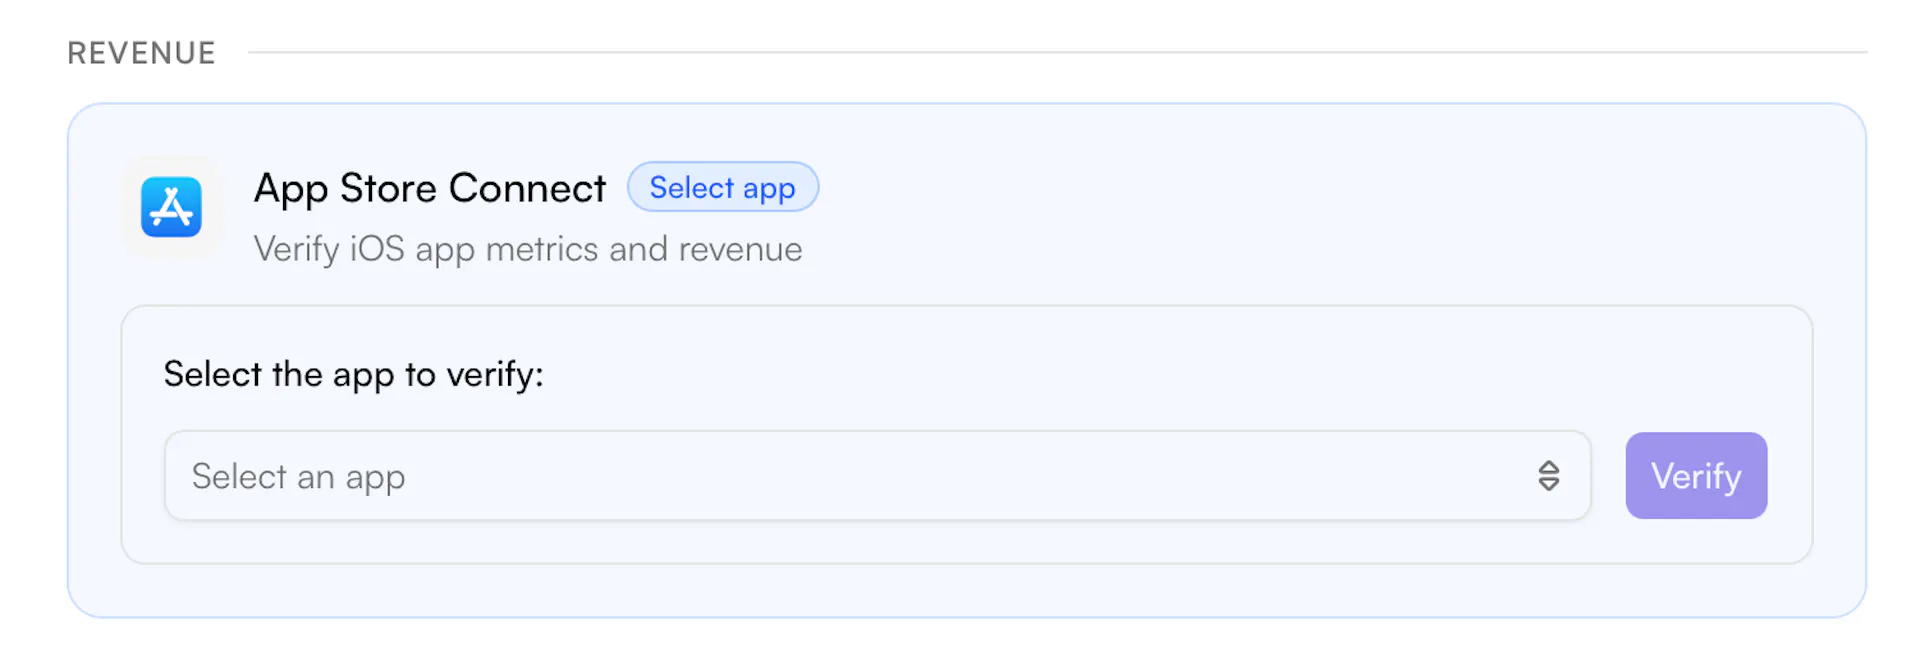
Task: Click the "App Store Connect" heading
Action: 429,188
